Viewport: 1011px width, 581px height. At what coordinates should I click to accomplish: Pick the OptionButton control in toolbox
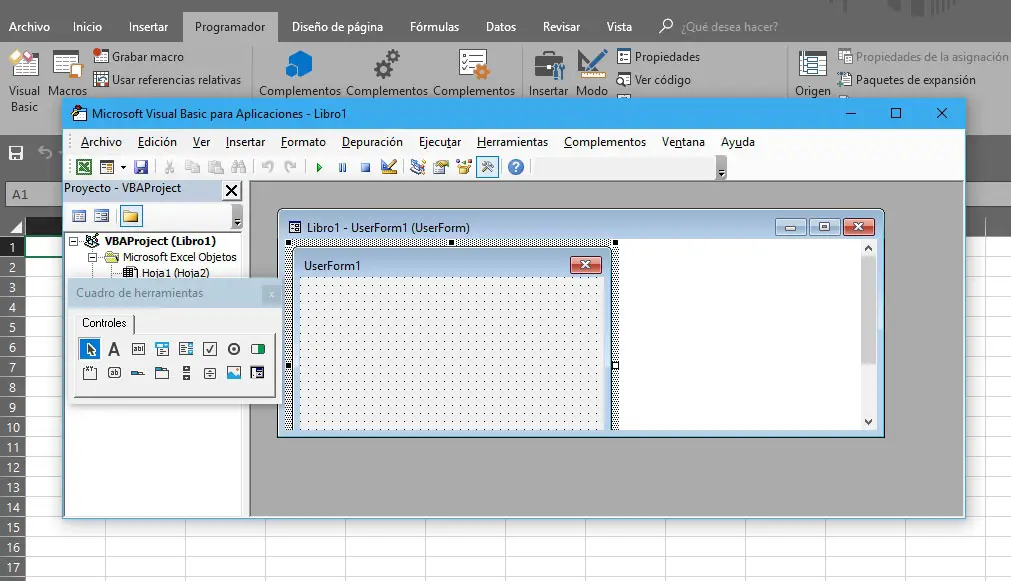point(233,349)
